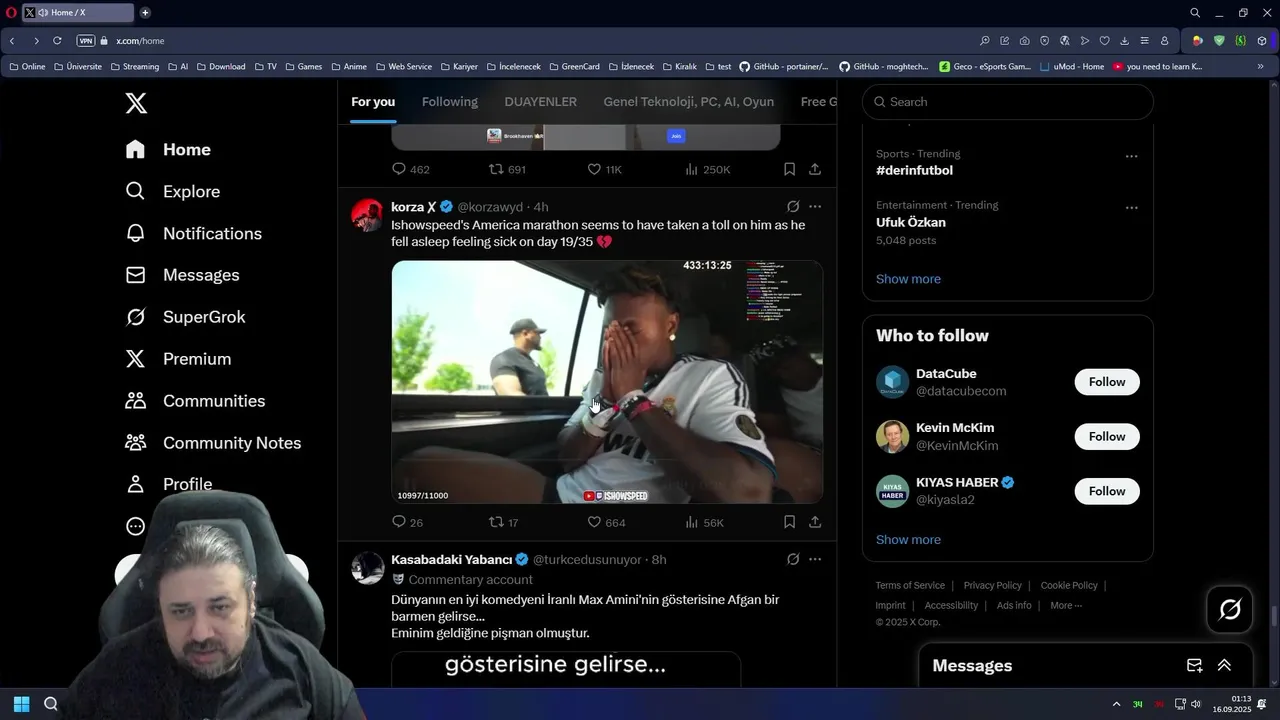Viewport: 1280px width, 720px height.
Task: Open Communities in the sidebar
Action: click(195, 401)
